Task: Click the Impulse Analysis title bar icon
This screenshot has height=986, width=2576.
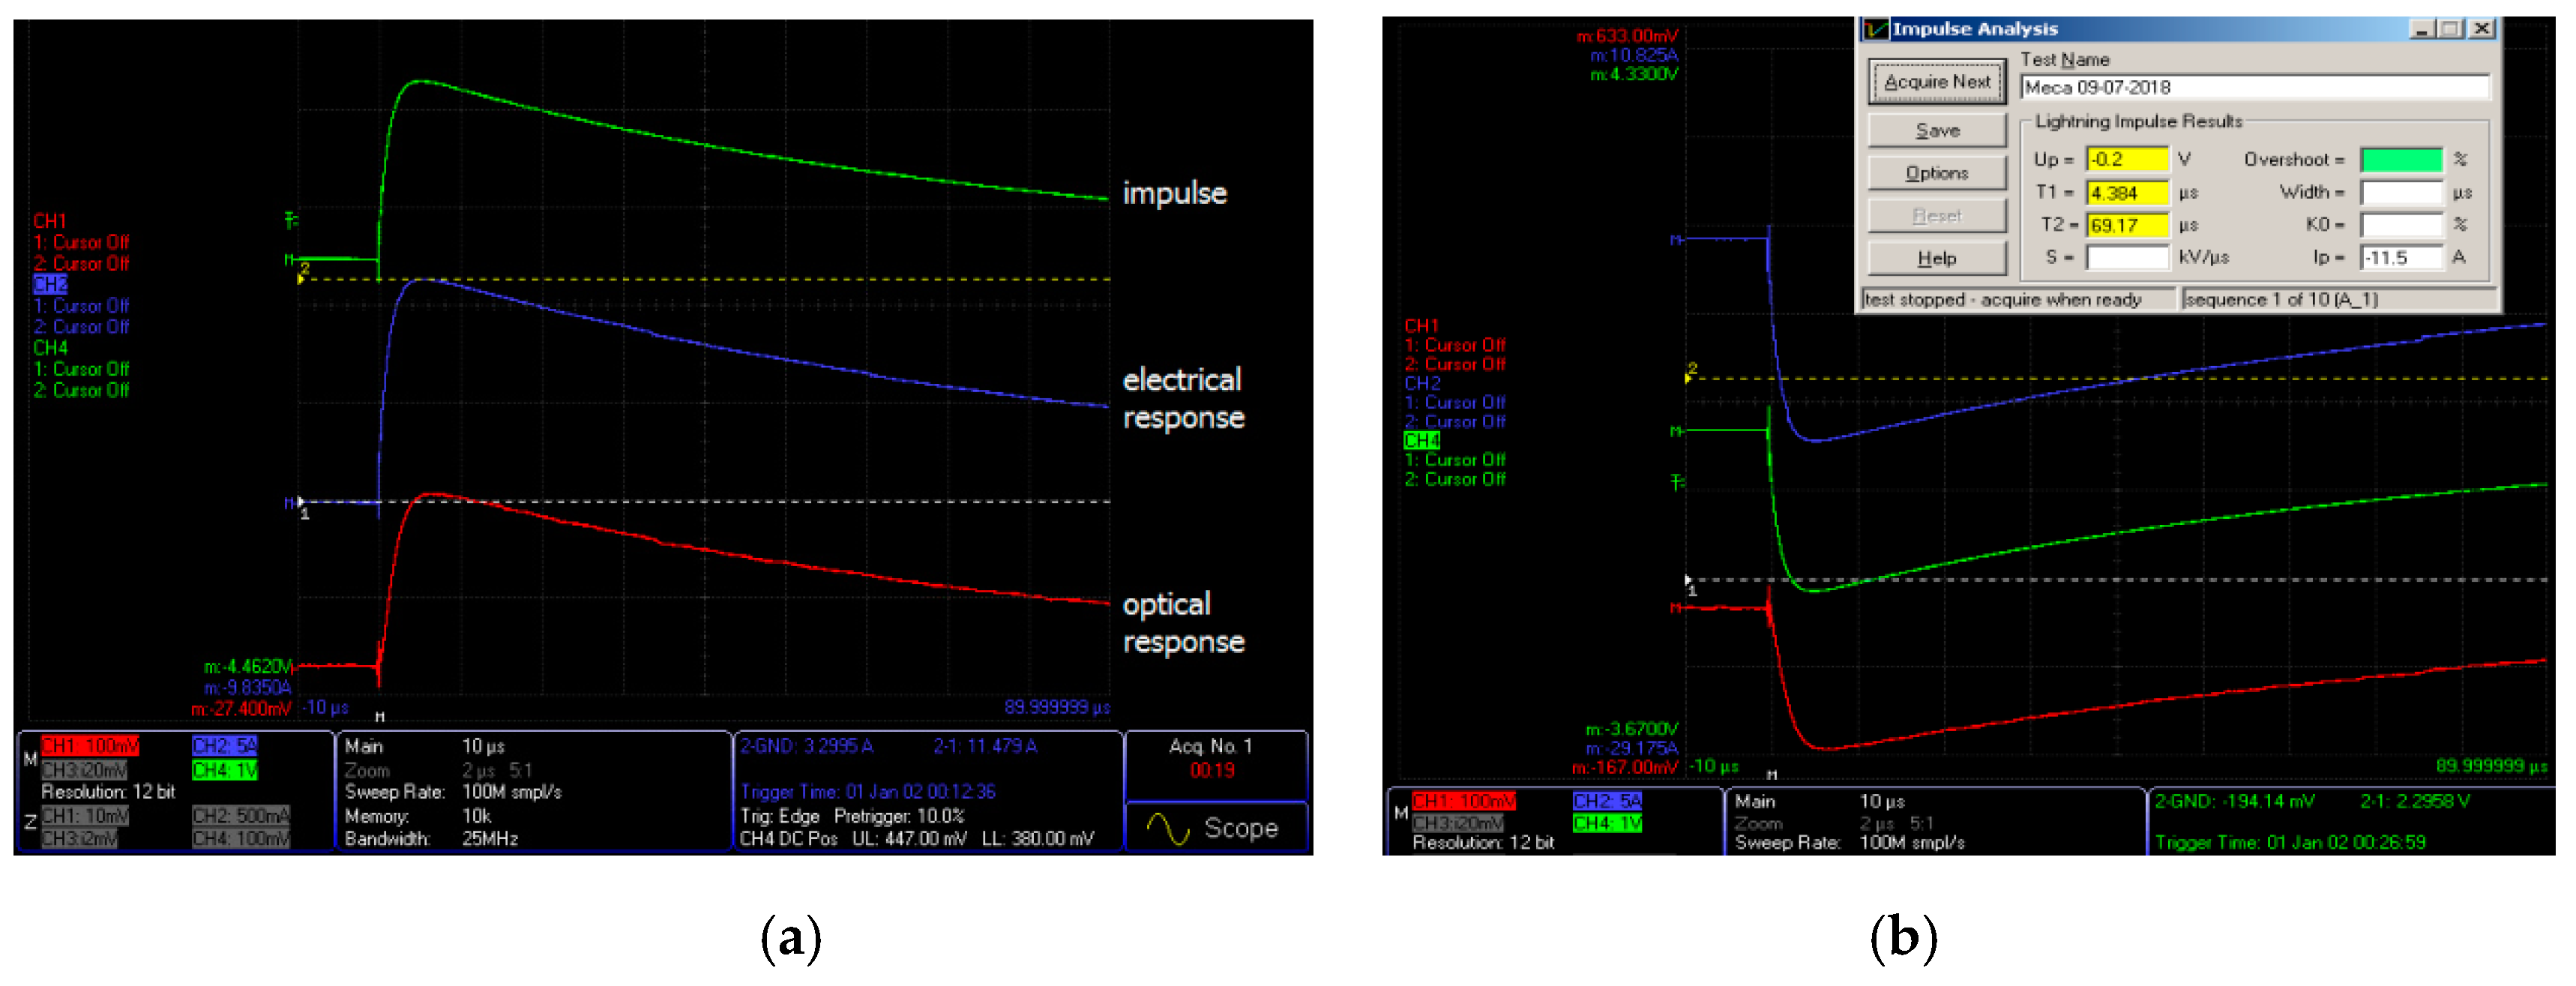Action: 1876,29
